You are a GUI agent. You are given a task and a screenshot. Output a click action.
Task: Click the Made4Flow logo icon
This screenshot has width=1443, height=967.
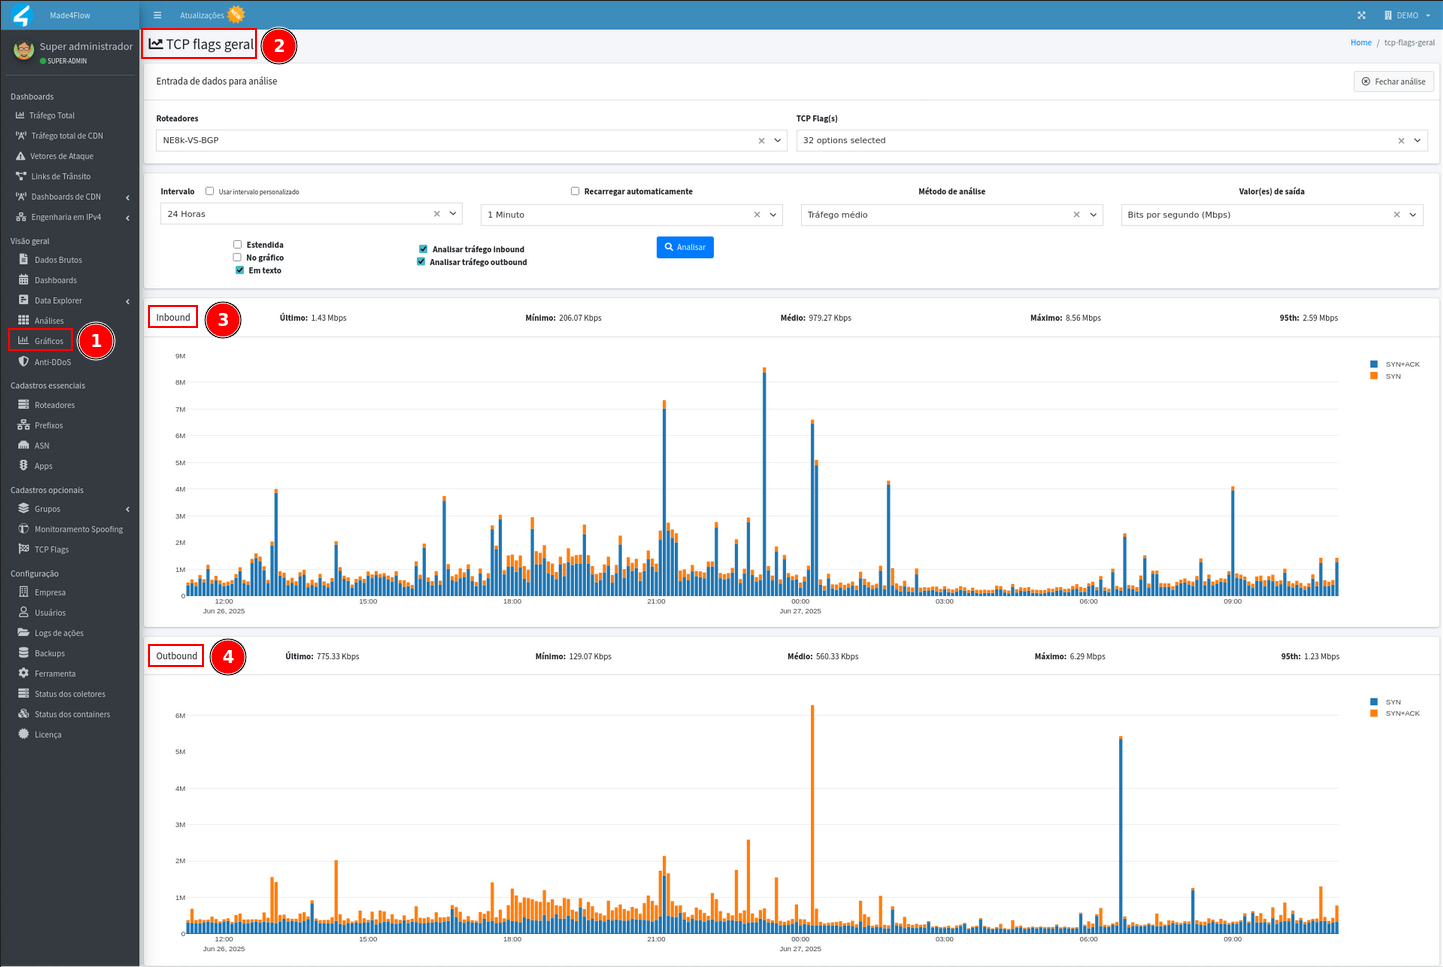coord(22,15)
